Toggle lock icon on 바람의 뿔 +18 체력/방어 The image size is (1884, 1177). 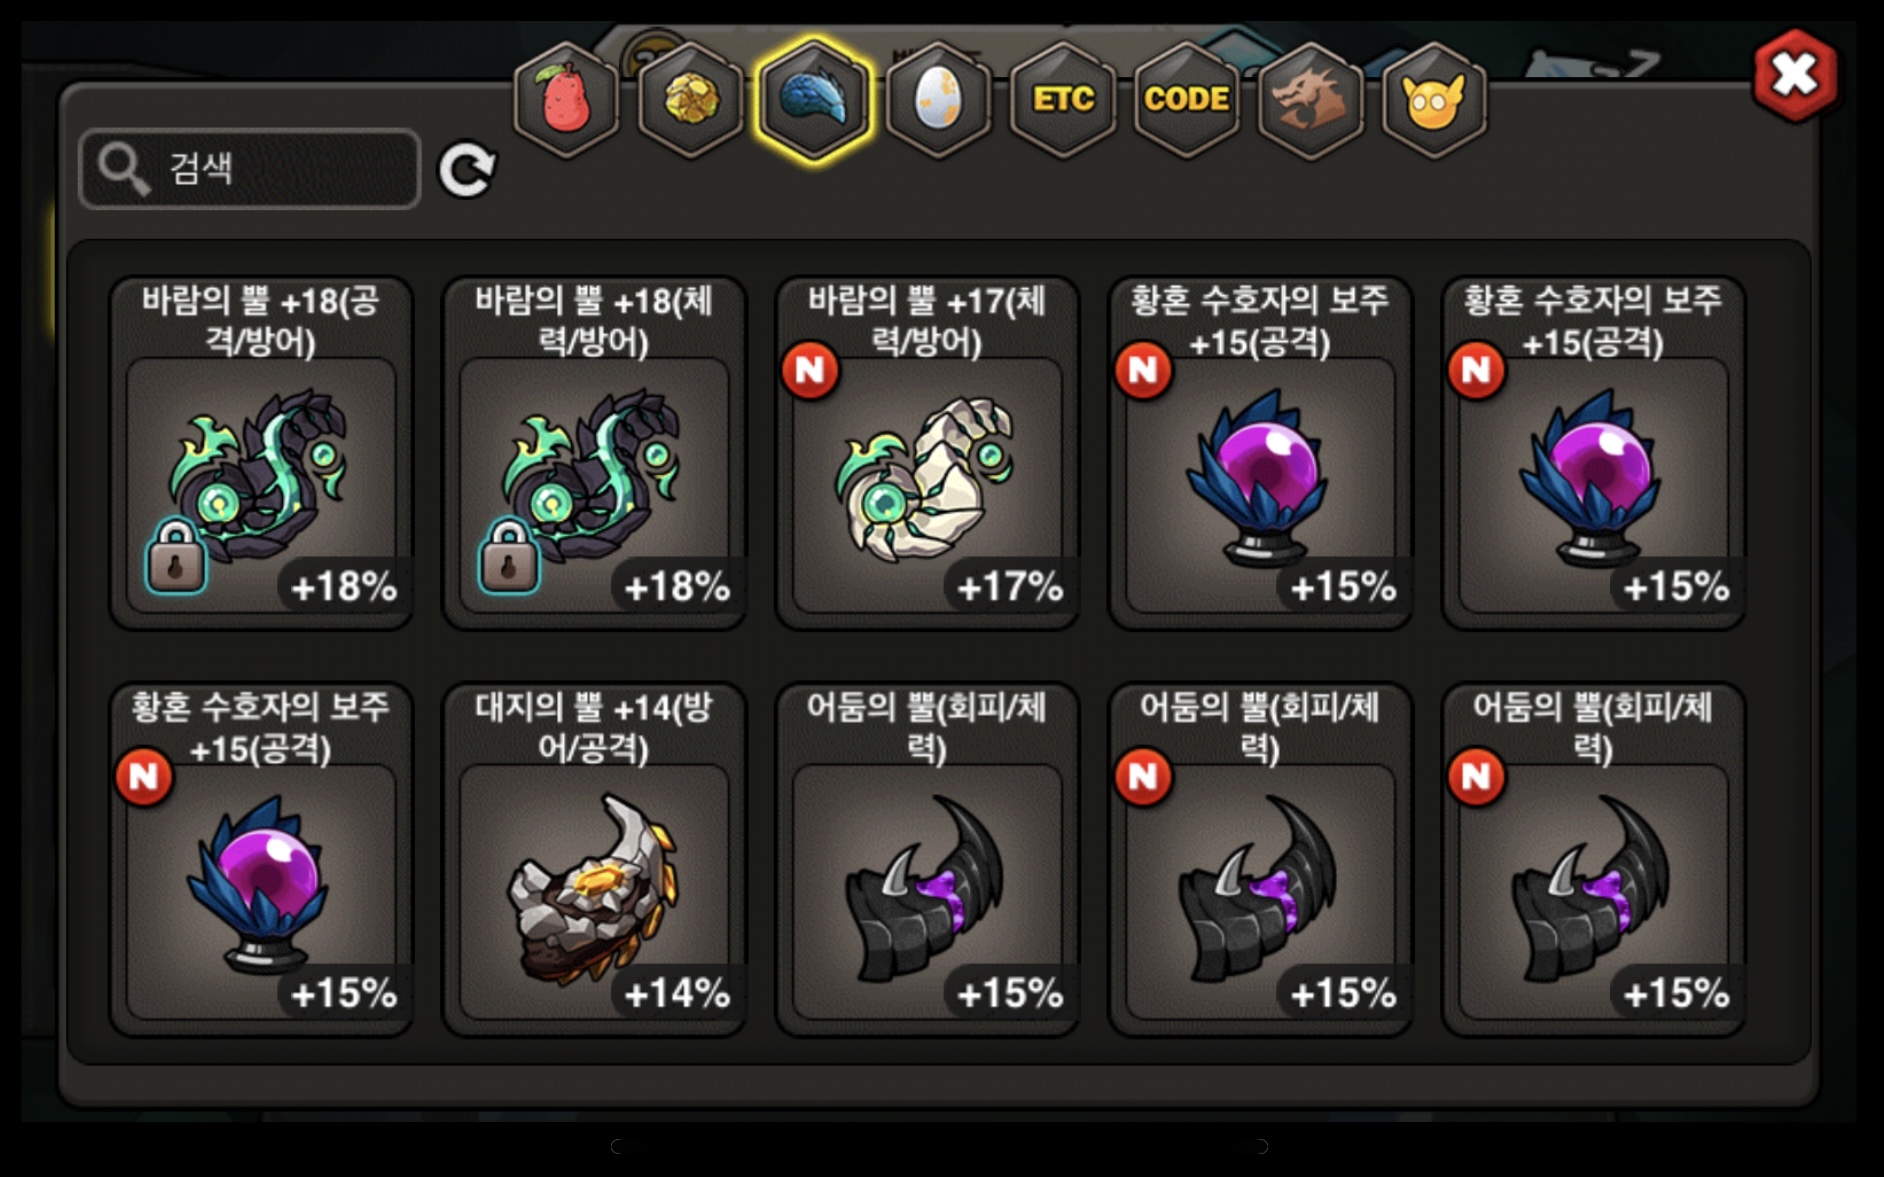coord(508,556)
